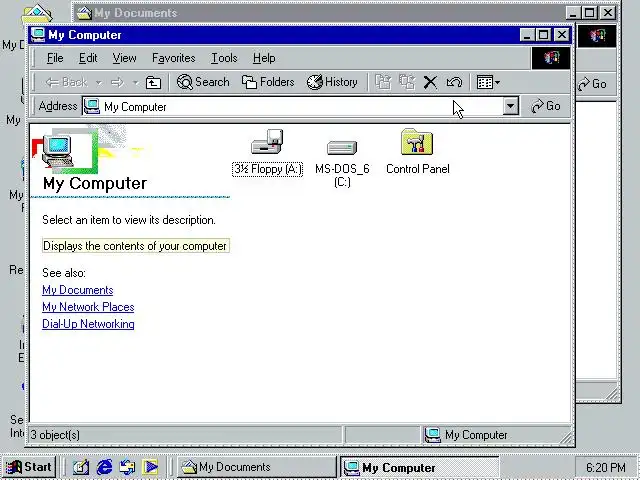This screenshot has height=480, width=640.
Task: Go back using the Back toolbar button
Action: pyautogui.click(x=67, y=82)
